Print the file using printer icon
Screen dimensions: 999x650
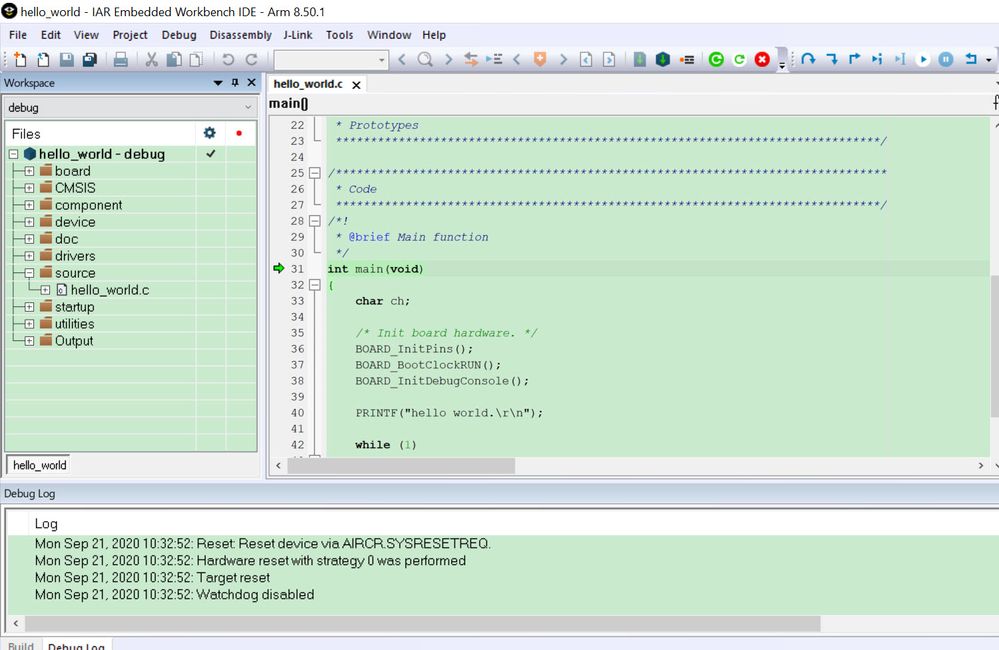120,59
